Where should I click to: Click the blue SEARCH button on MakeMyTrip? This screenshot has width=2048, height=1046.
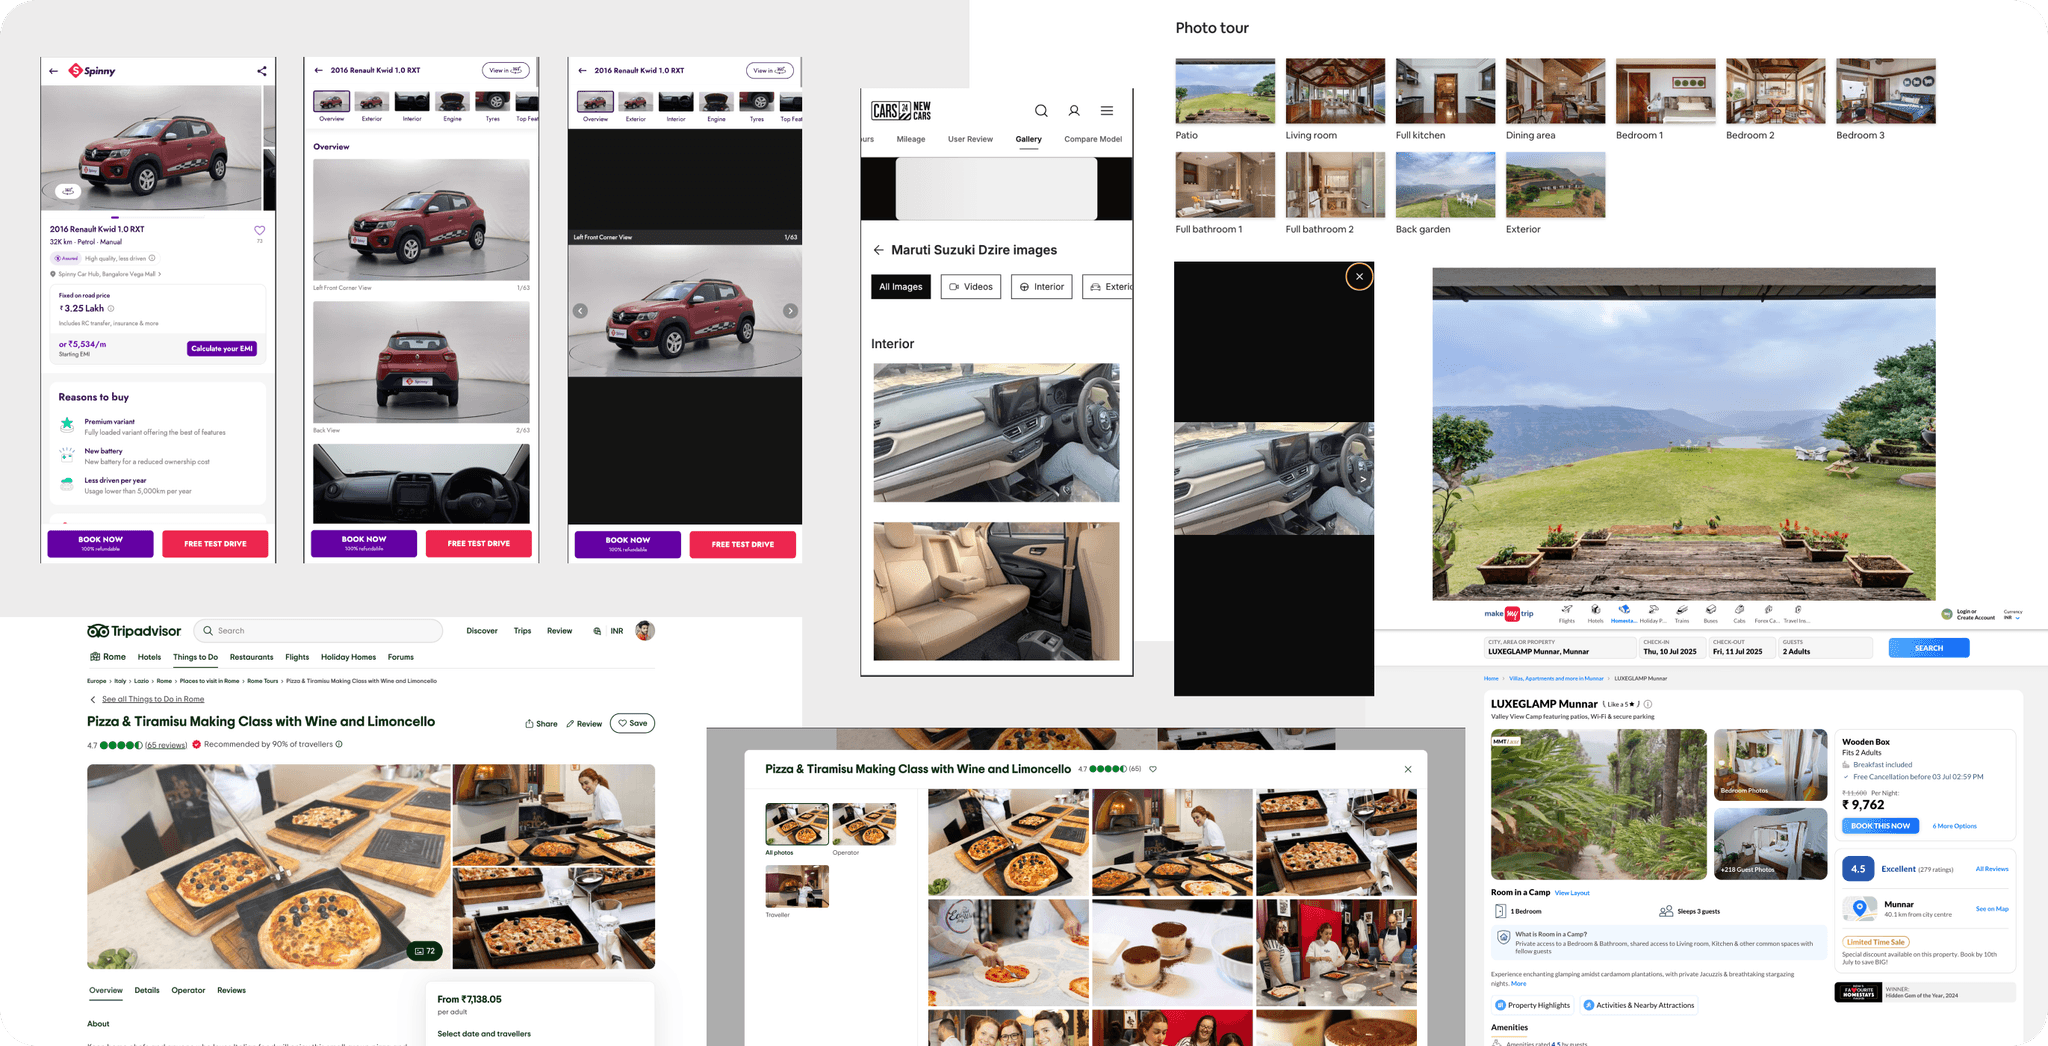click(x=1929, y=648)
